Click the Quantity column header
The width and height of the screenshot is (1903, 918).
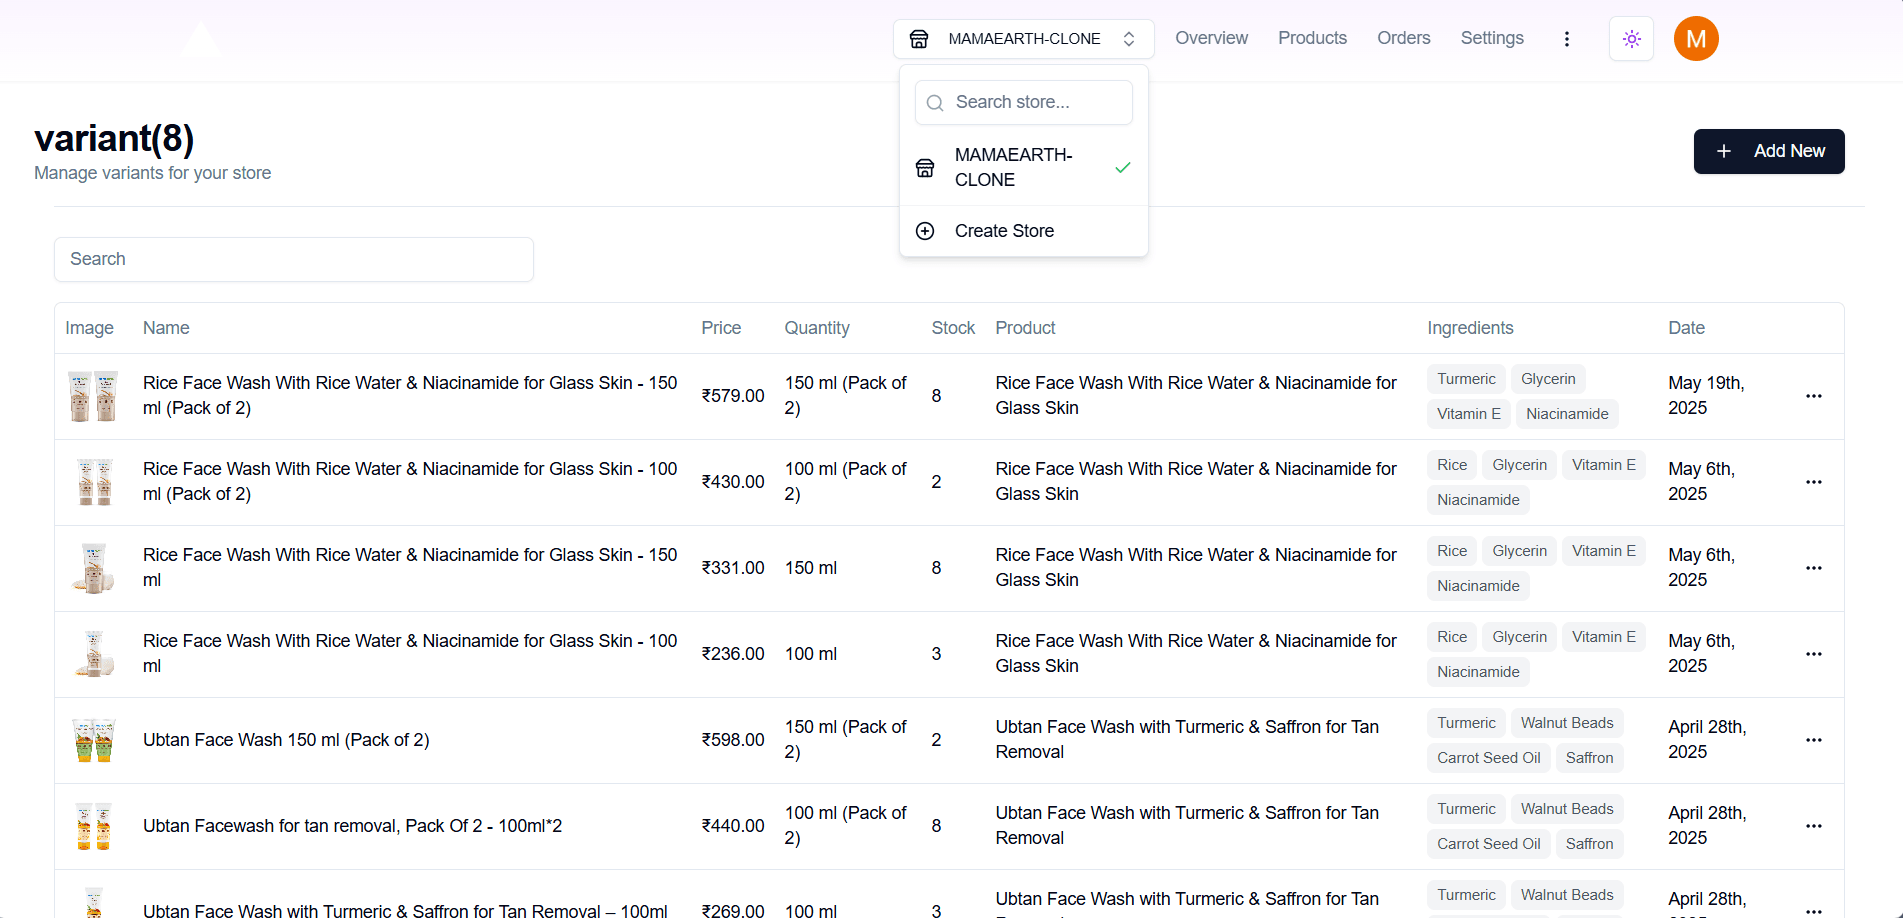pyautogui.click(x=816, y=328)
